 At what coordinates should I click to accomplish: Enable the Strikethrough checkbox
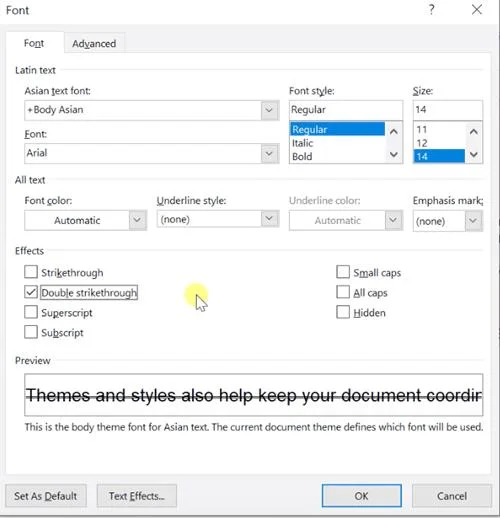tap(31, 272)
